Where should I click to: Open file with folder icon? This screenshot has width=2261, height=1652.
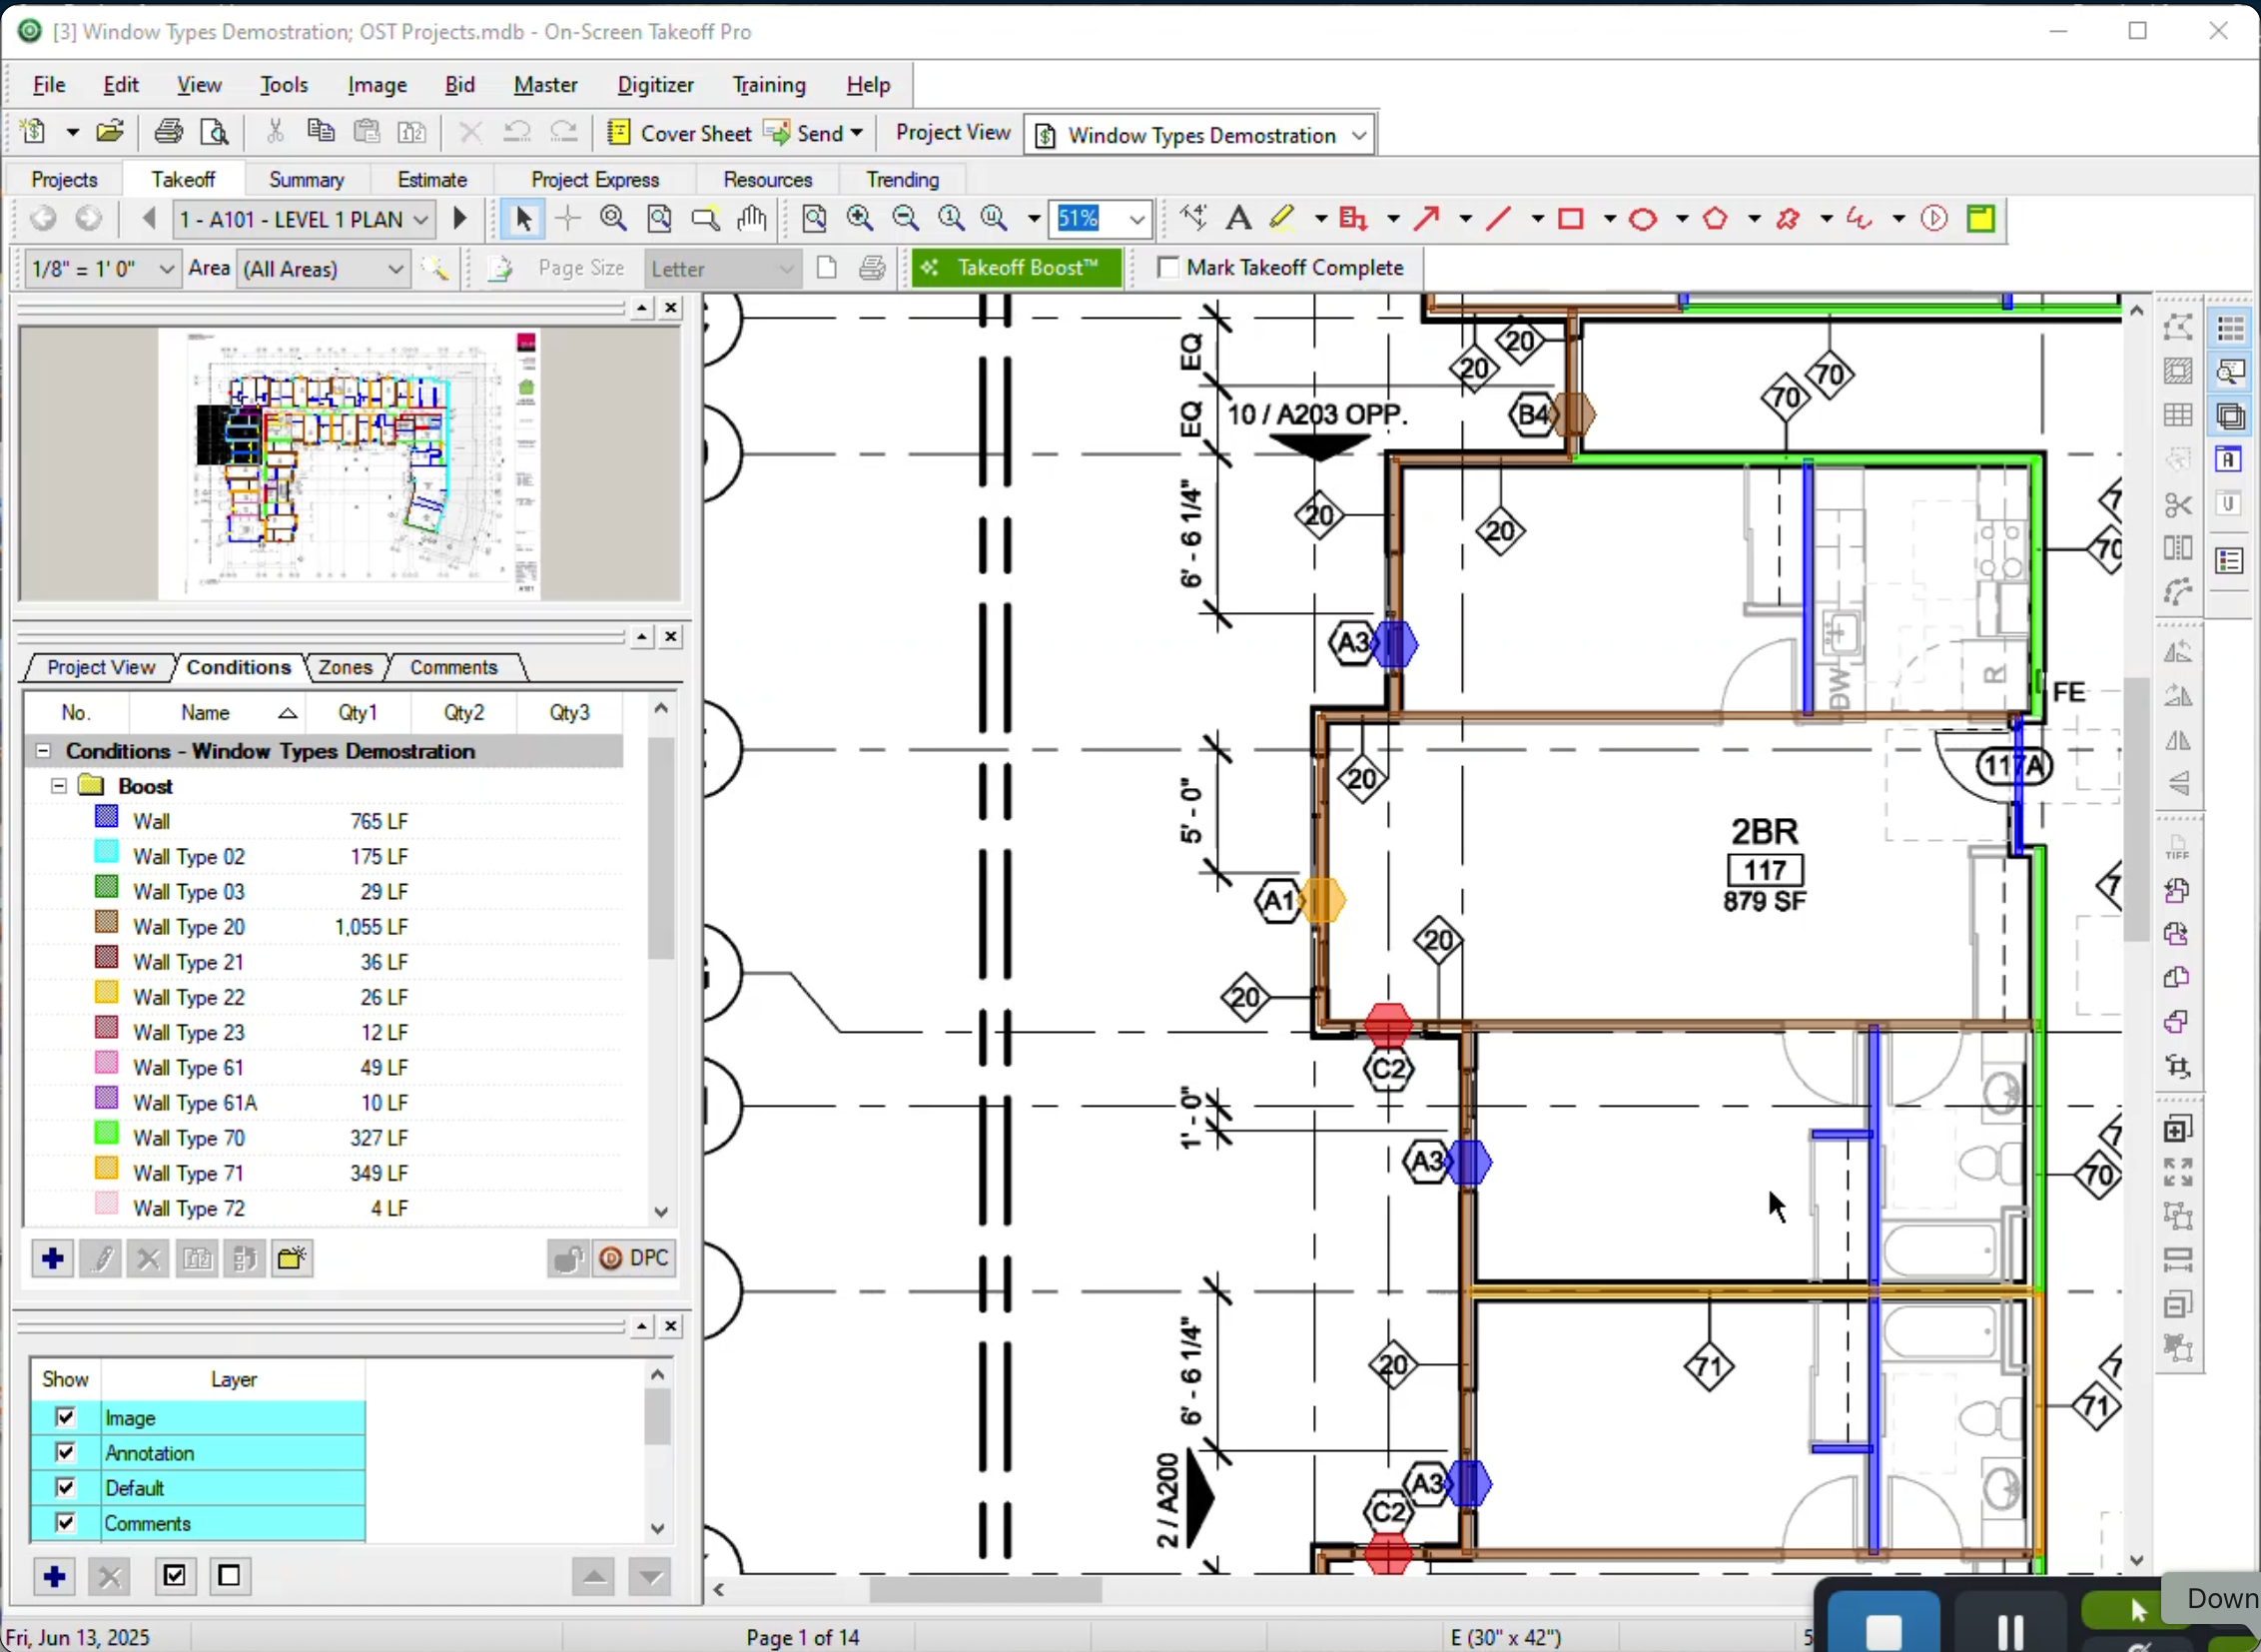(x=110, y=132)
